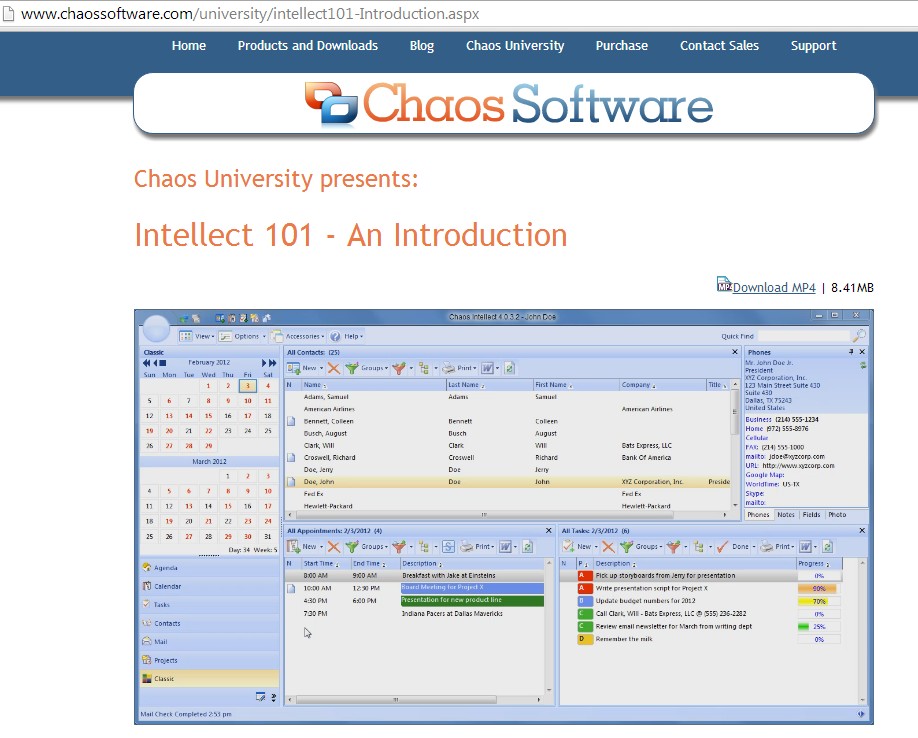Go to previous month in mini calendar

(x=155, y=363)
